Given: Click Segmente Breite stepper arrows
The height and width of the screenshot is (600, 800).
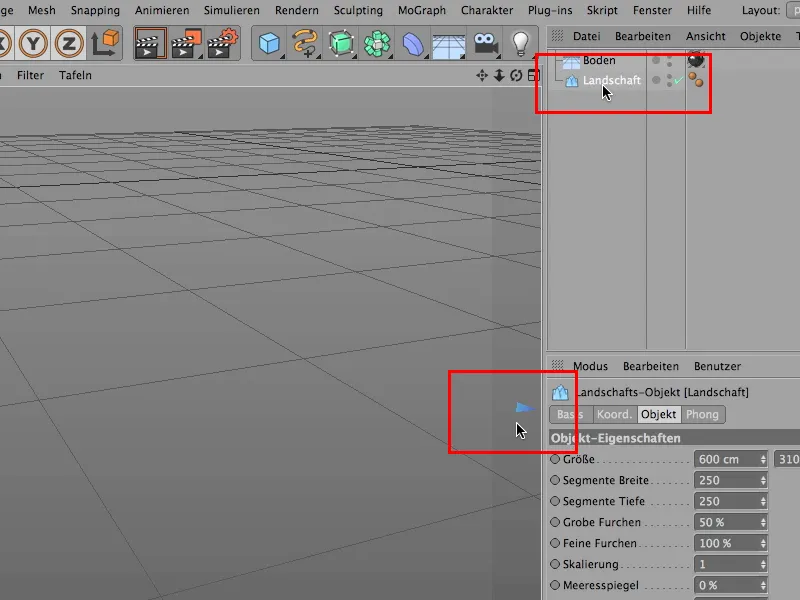Looking at the screenshot, I should [x=763, y=480].
